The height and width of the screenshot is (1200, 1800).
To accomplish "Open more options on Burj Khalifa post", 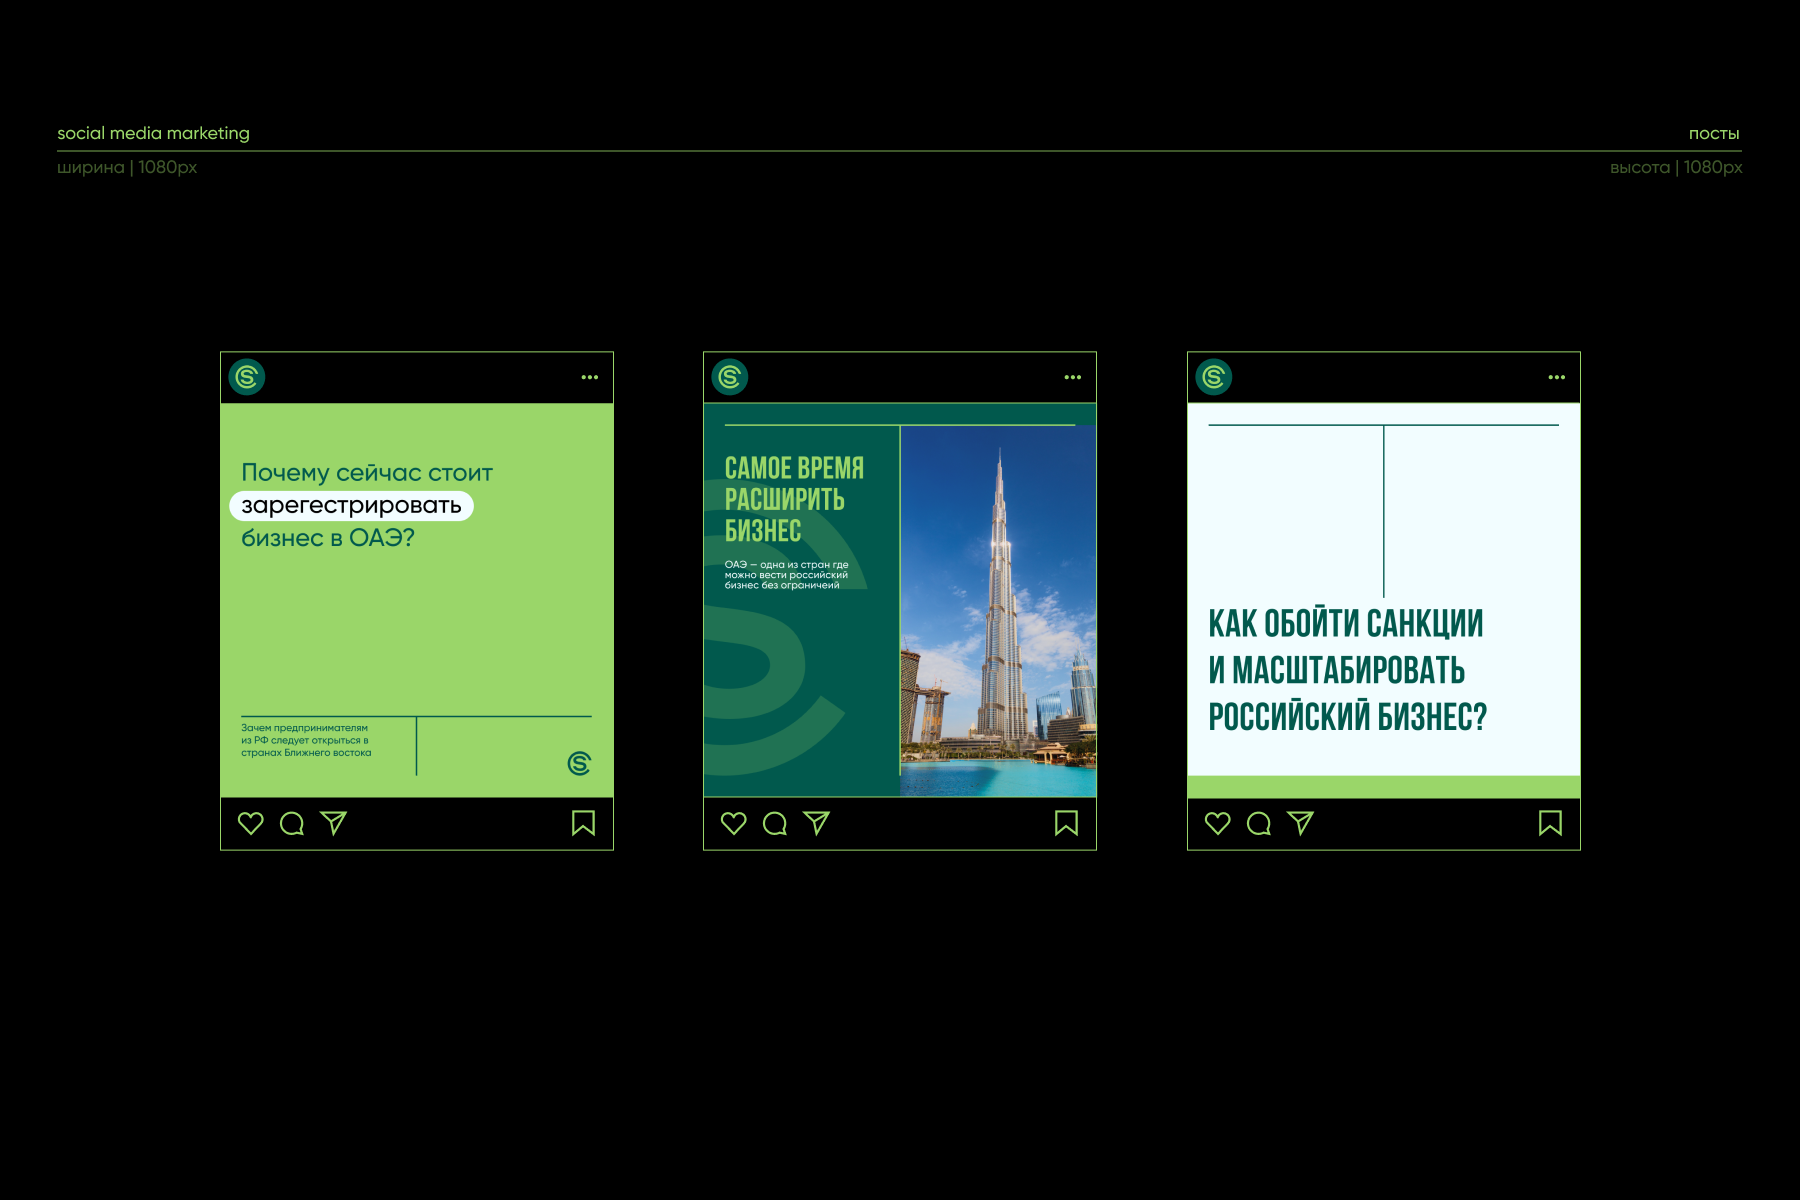I will (x=1073, y=377).
